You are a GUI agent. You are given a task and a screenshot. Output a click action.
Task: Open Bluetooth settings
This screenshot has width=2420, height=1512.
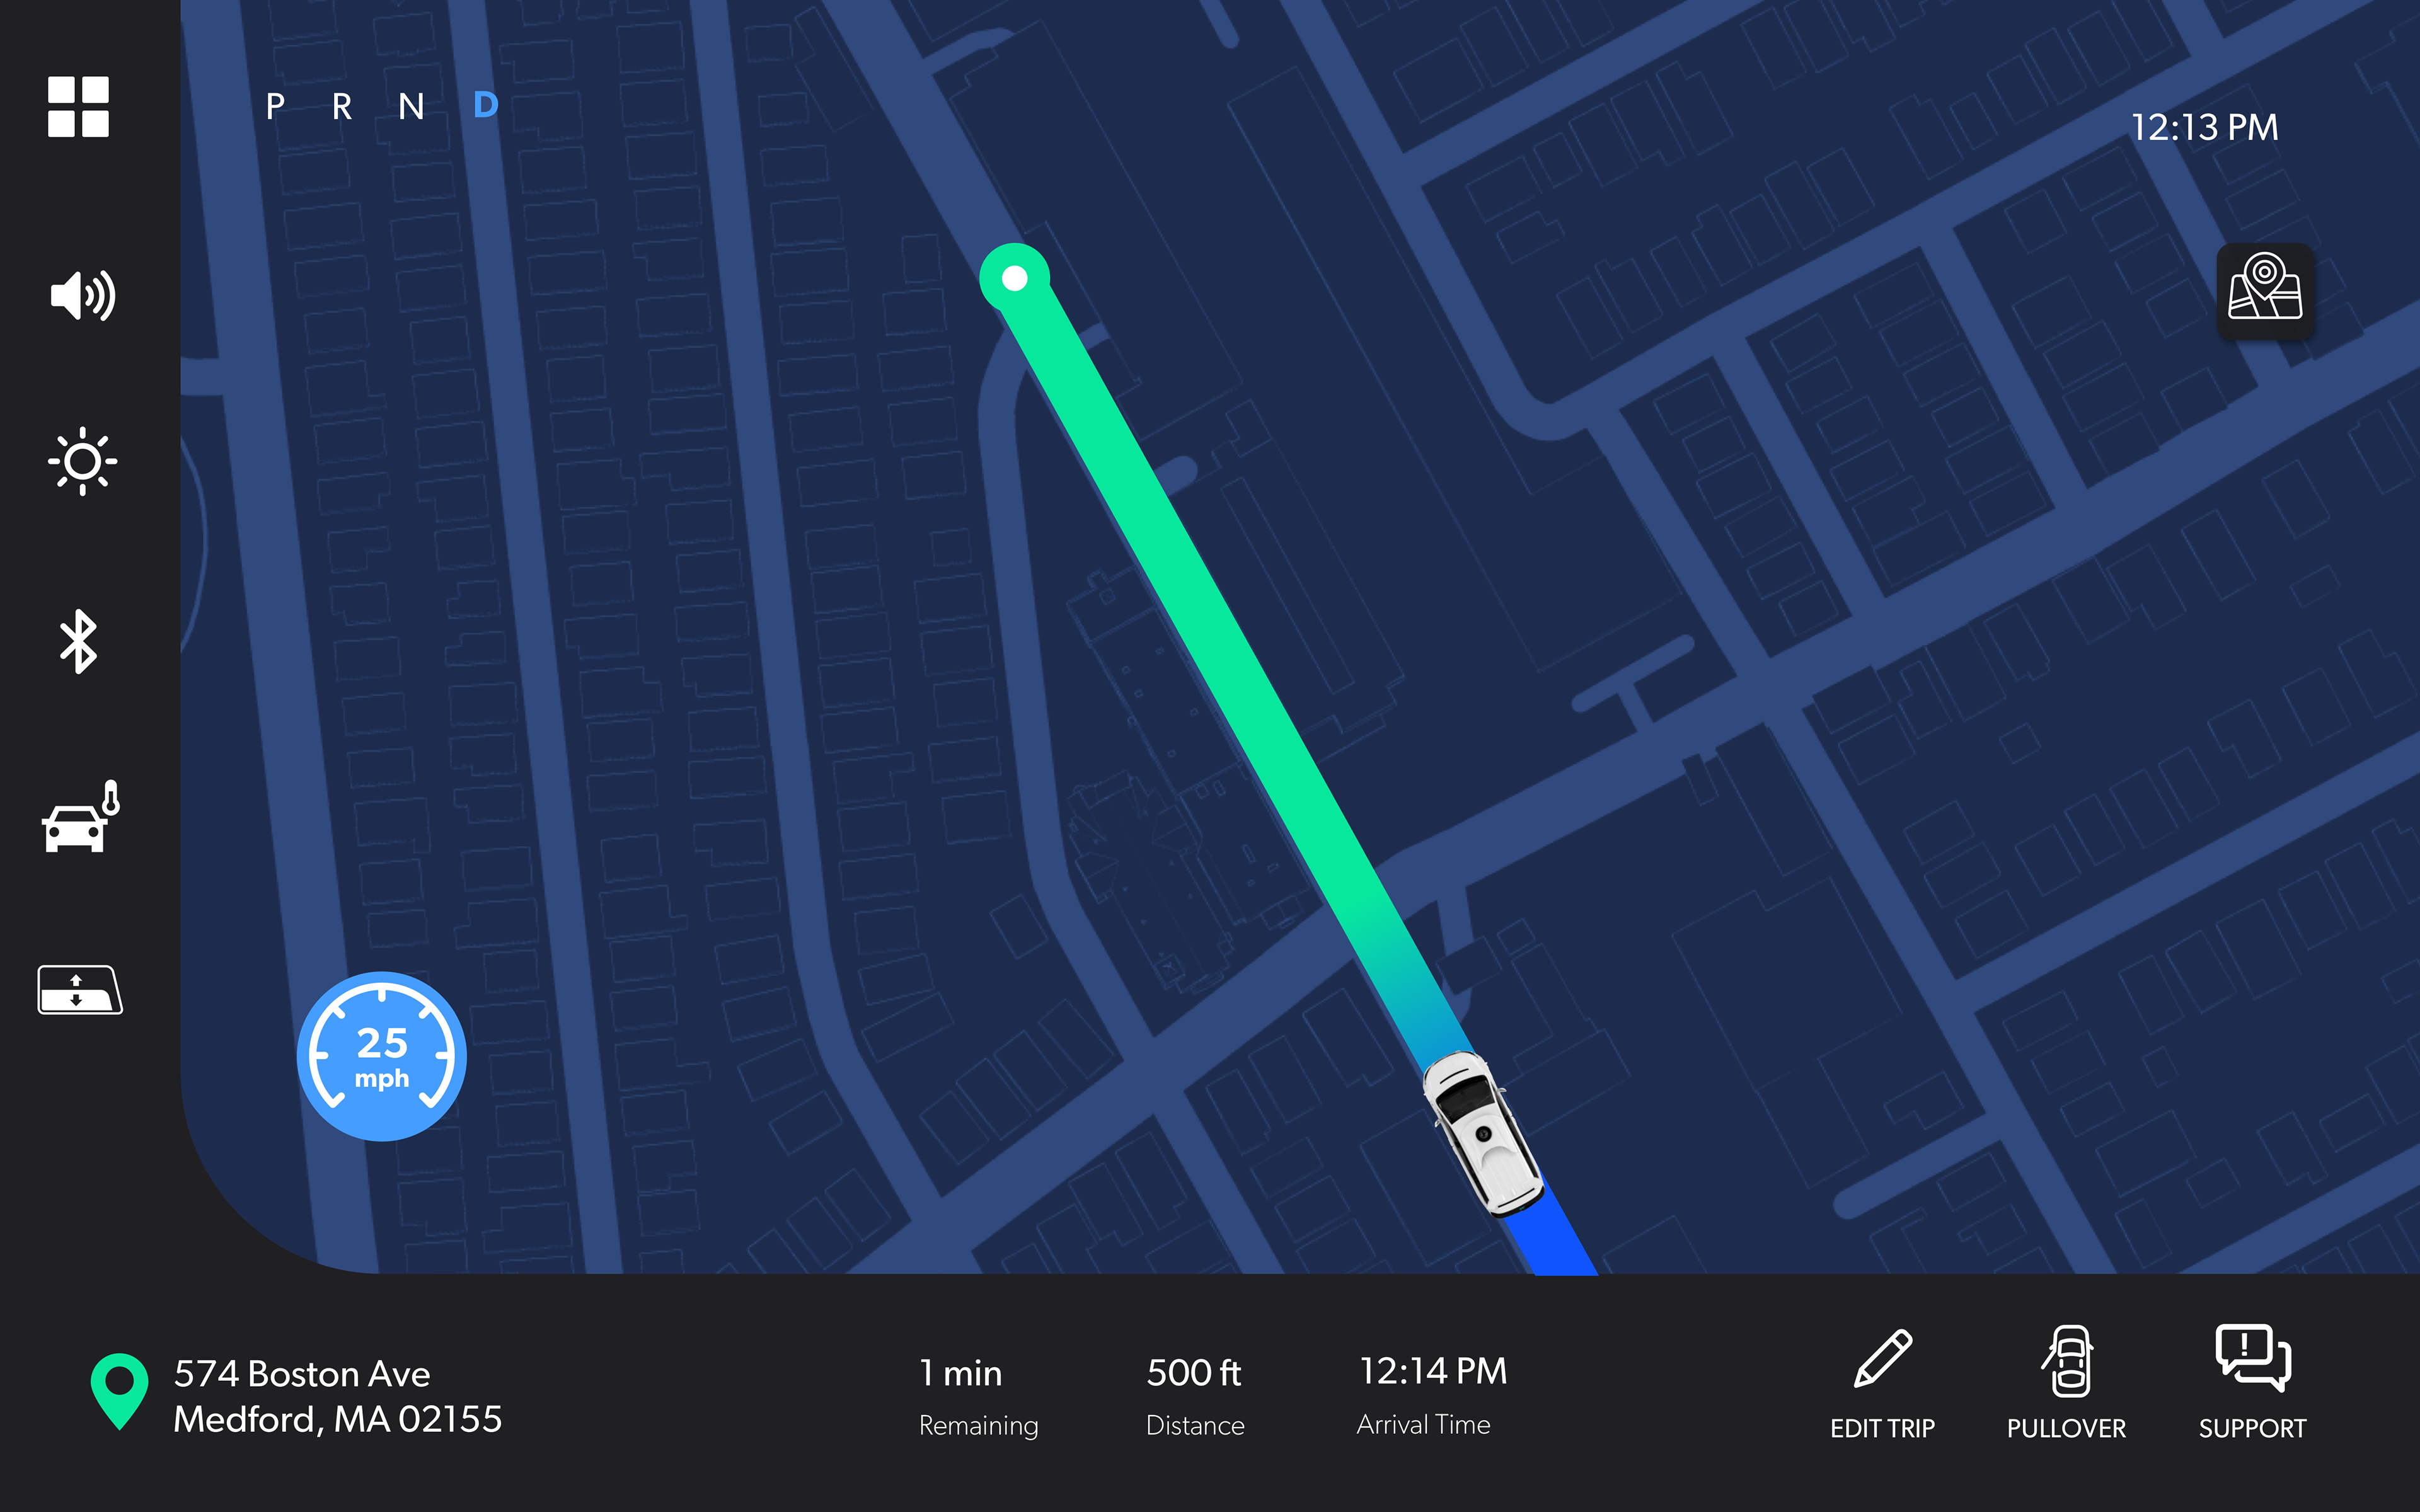coord(79,641)
